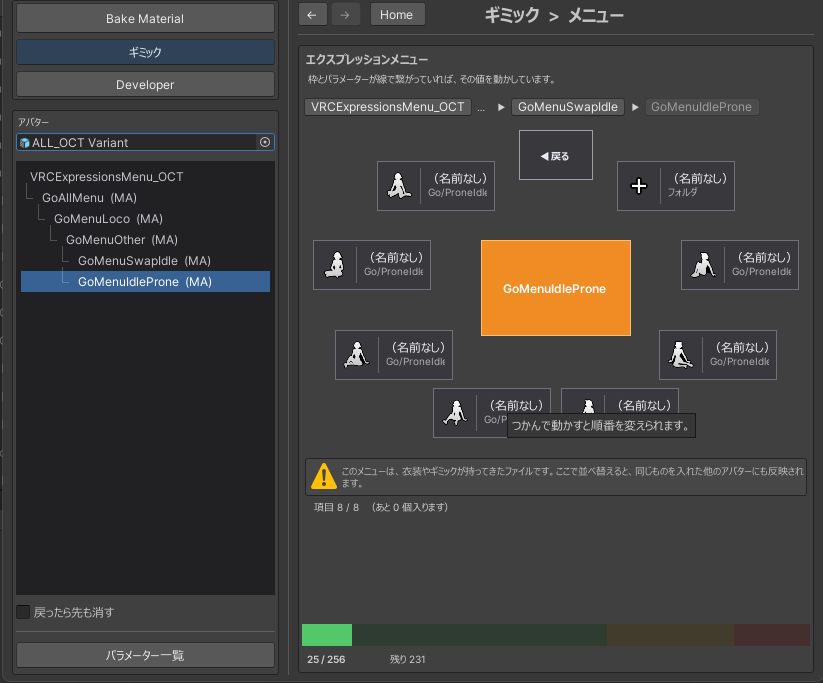
Task: Click the "残り 231" remaining text
Action: 407,659
